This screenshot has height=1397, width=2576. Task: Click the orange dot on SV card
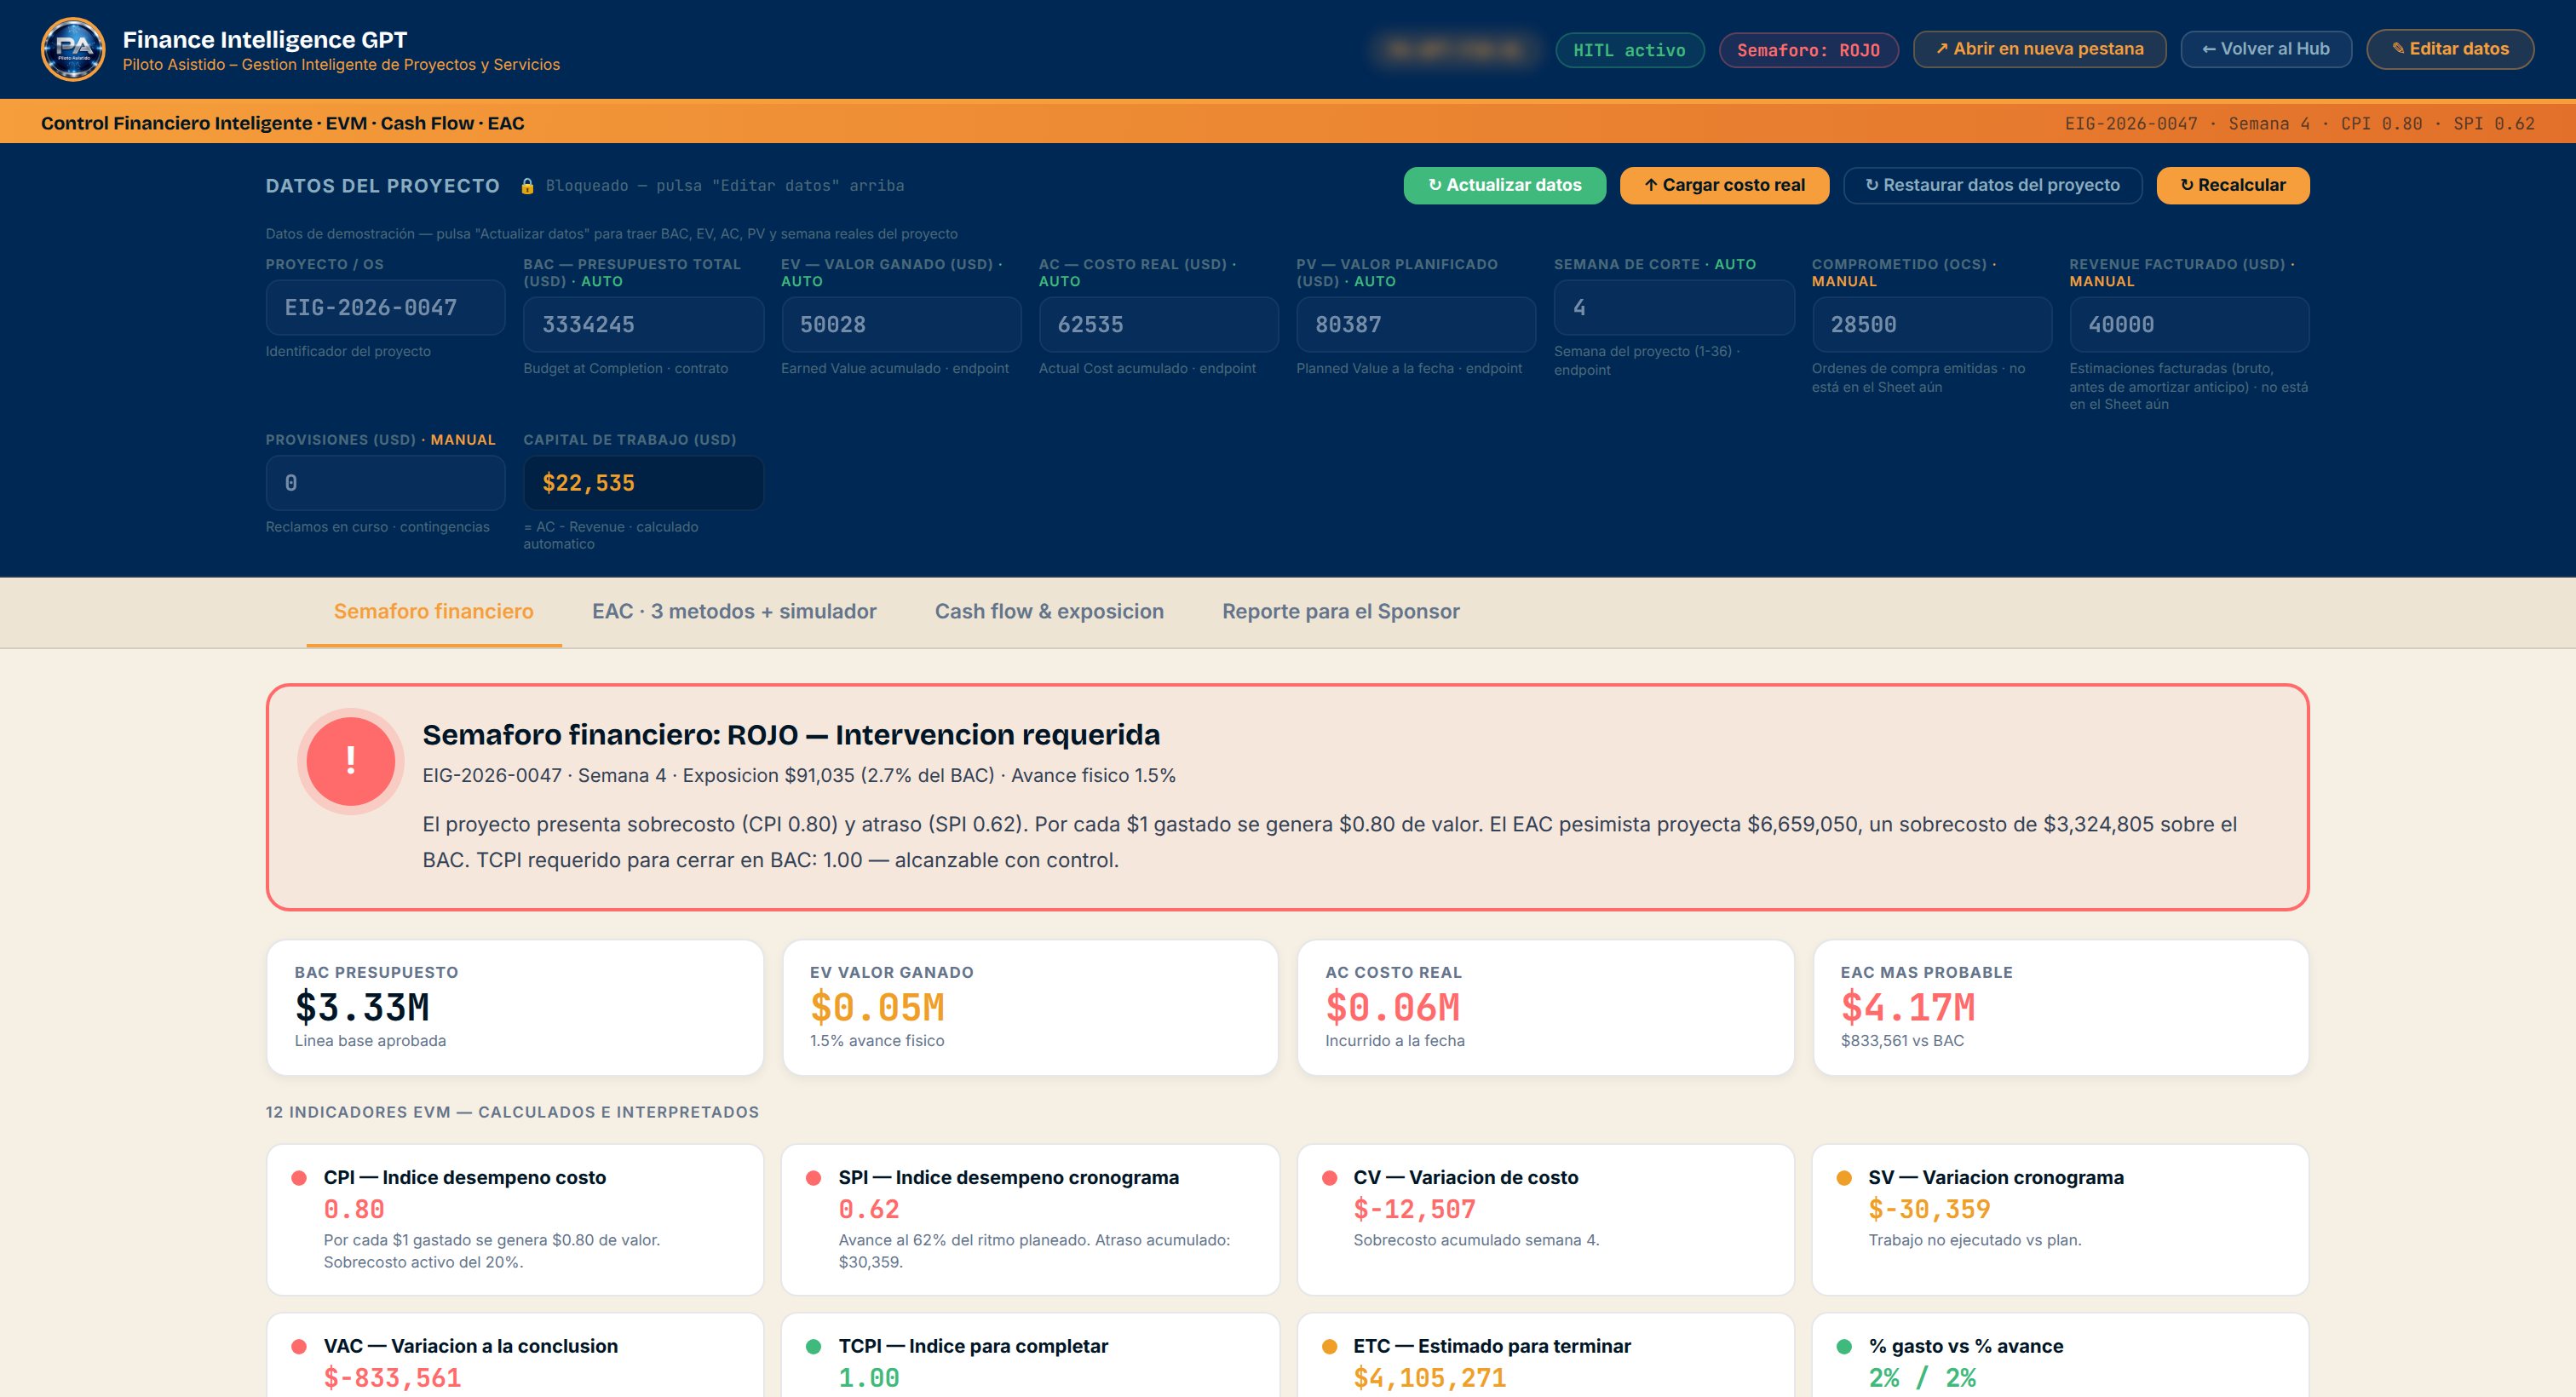tap(1844, 1178)
